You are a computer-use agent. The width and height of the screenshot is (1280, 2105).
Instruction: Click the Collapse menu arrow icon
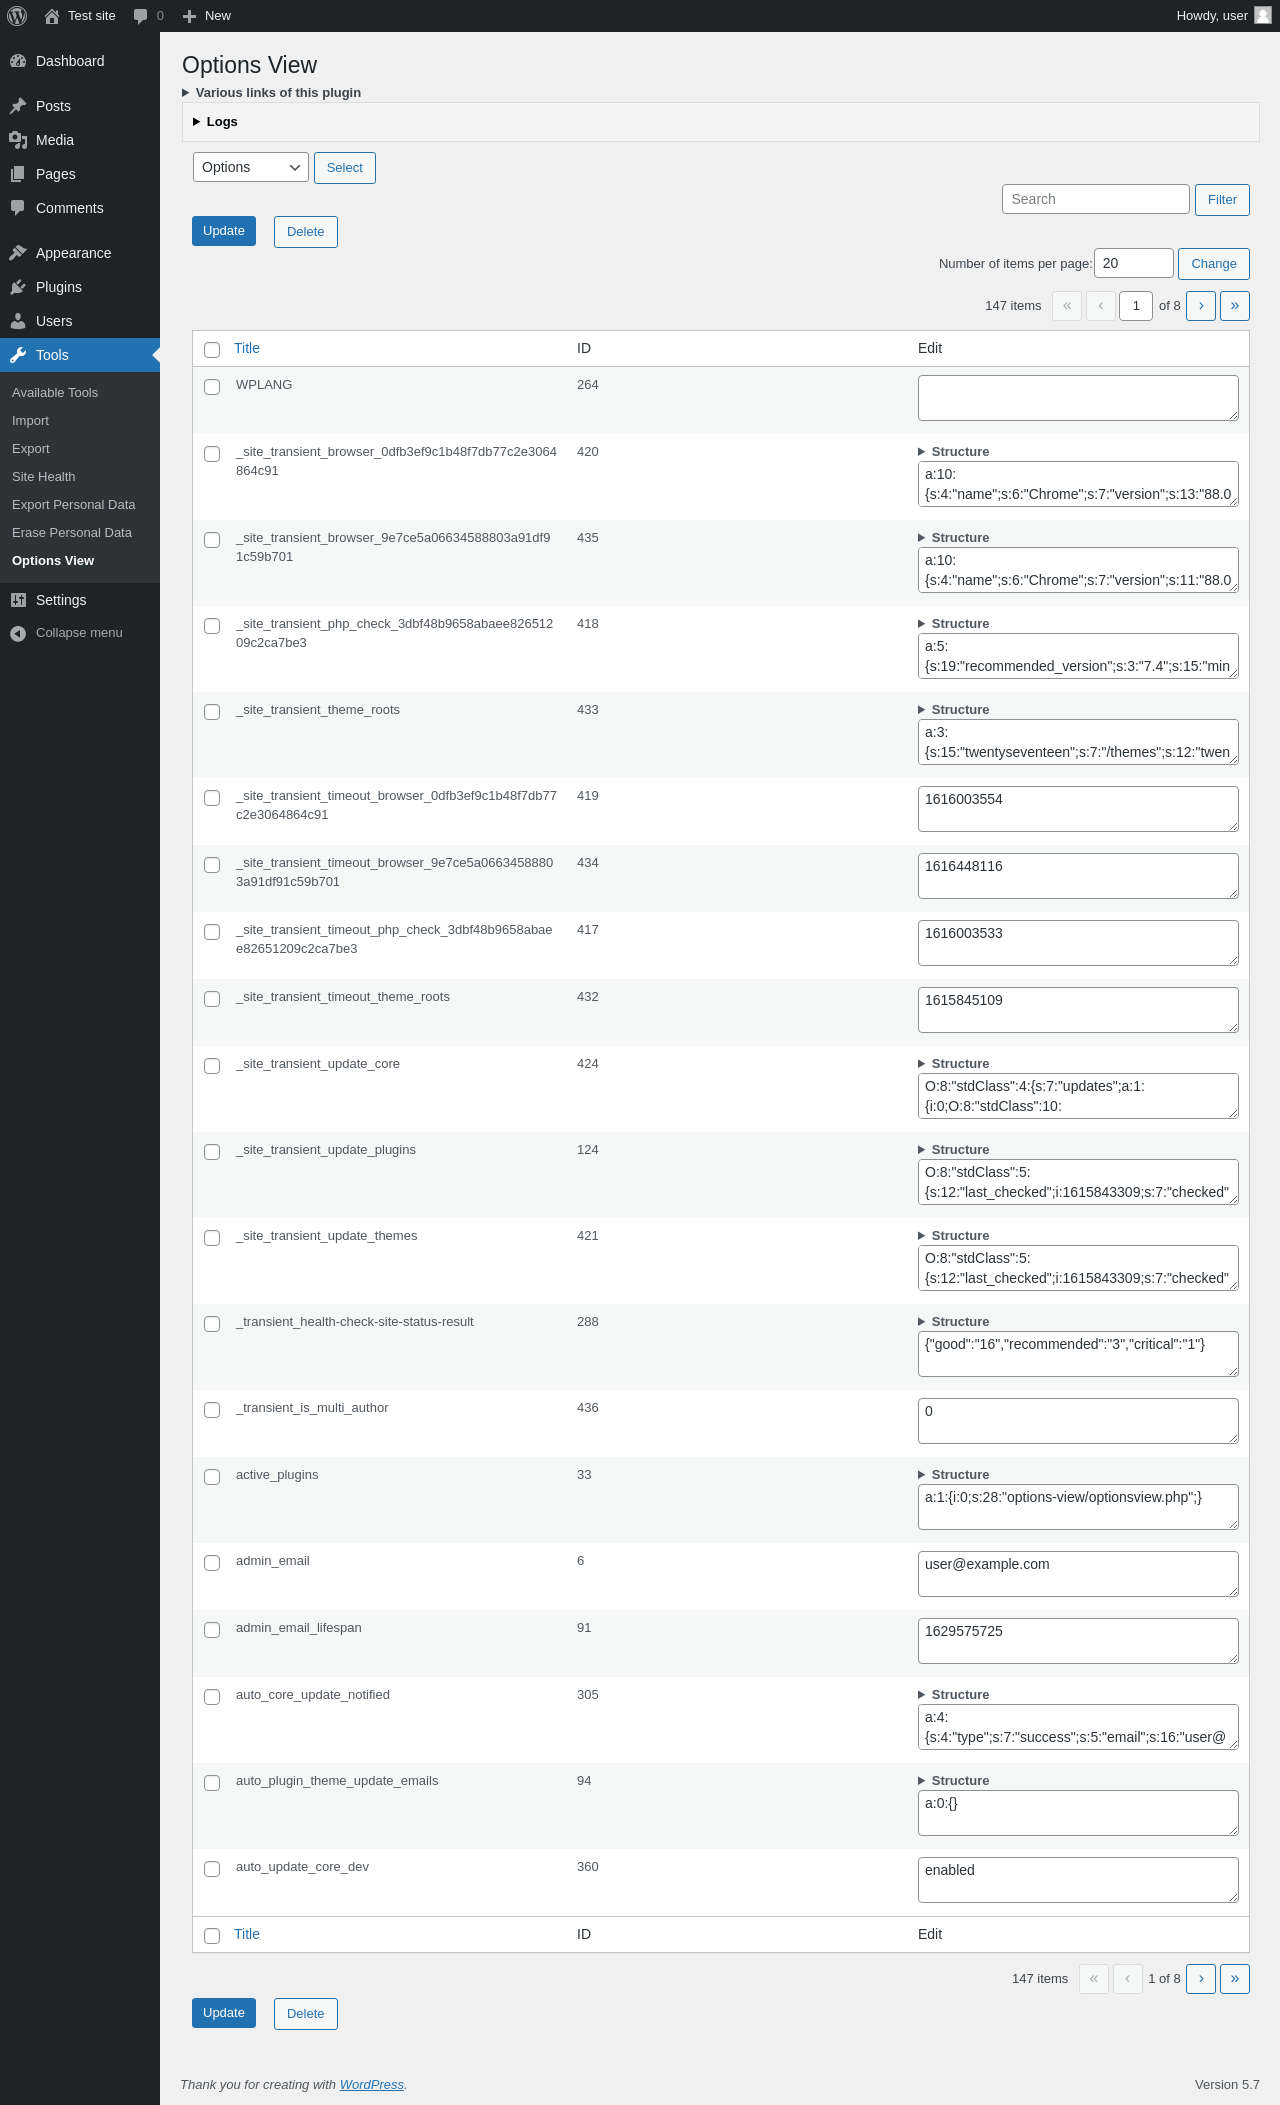click(18, 633)
